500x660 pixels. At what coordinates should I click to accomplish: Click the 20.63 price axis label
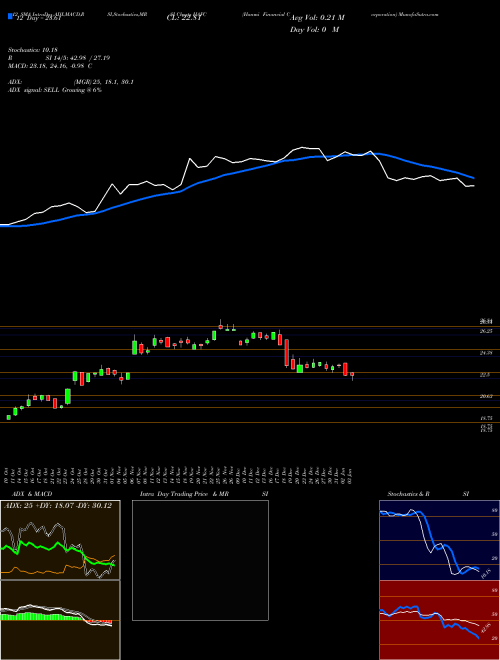point(486,396)
